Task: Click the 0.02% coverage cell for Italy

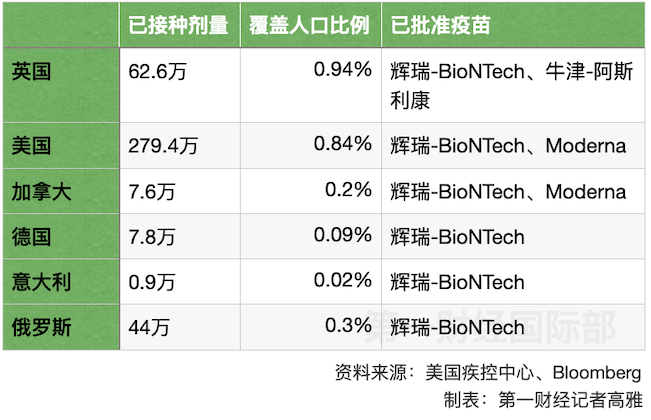Action: pyautogui.click(x=311, y=282)
